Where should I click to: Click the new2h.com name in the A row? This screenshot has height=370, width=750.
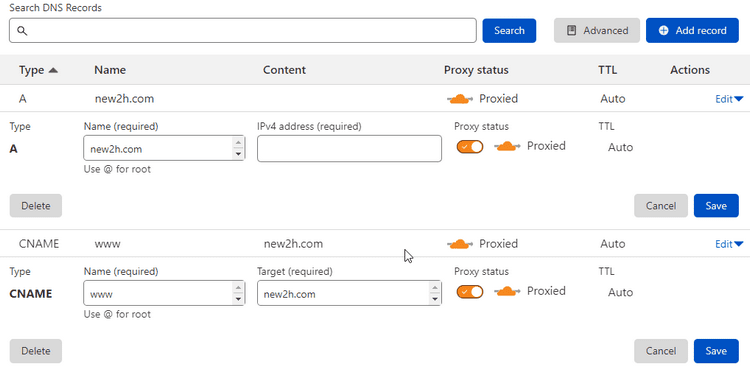tap(124, 99)
